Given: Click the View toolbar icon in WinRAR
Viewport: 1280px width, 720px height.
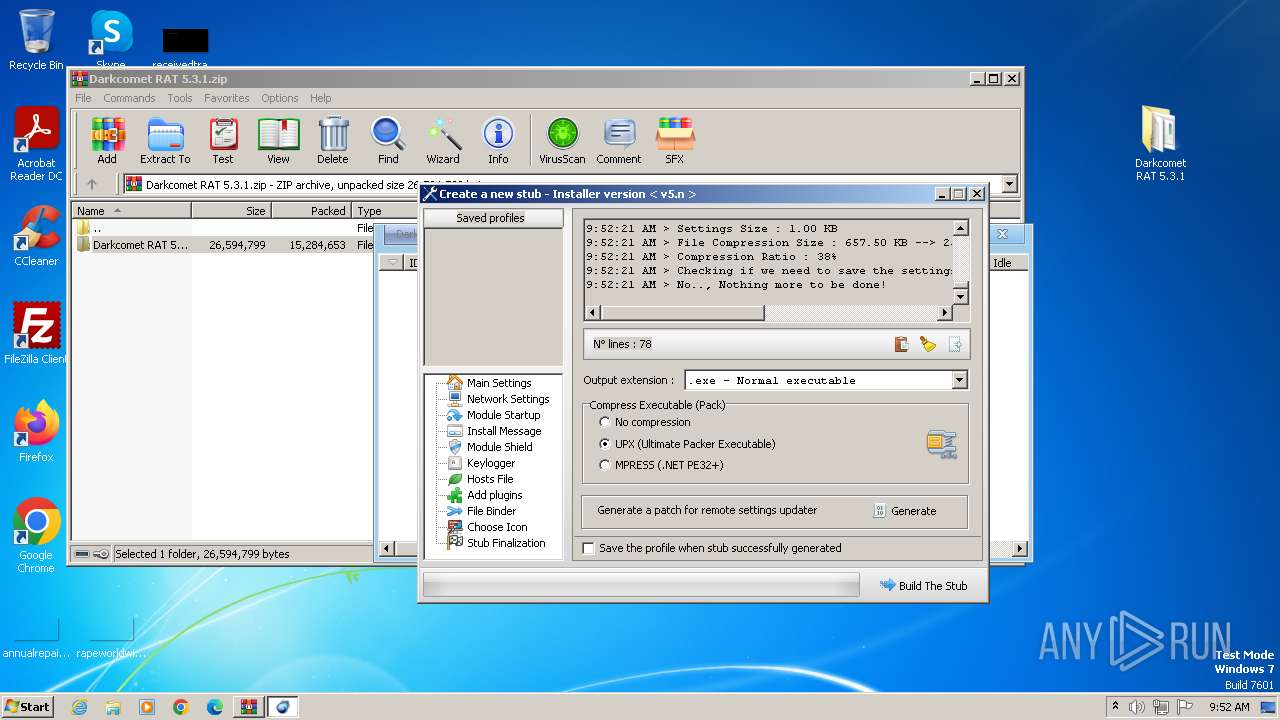Looking at the screenshot, I should click(x=278, y=140).
